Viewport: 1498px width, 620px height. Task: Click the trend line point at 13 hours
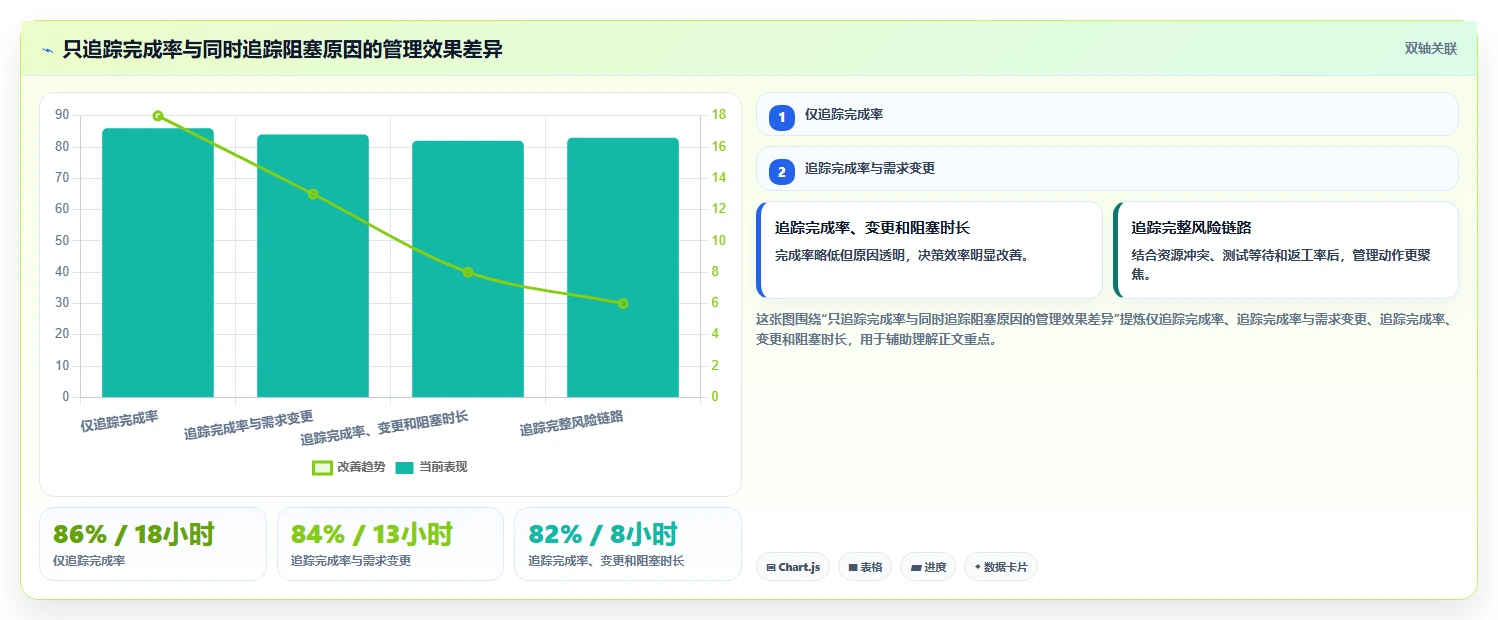[x=313, y=194]
